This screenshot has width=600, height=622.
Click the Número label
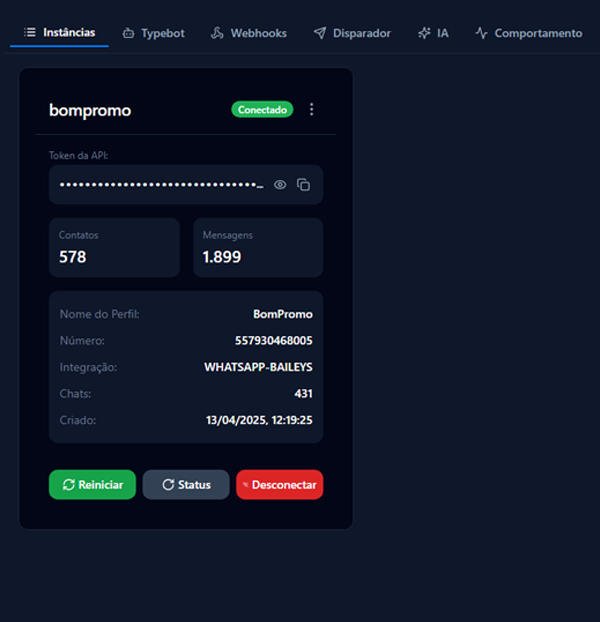82,341
